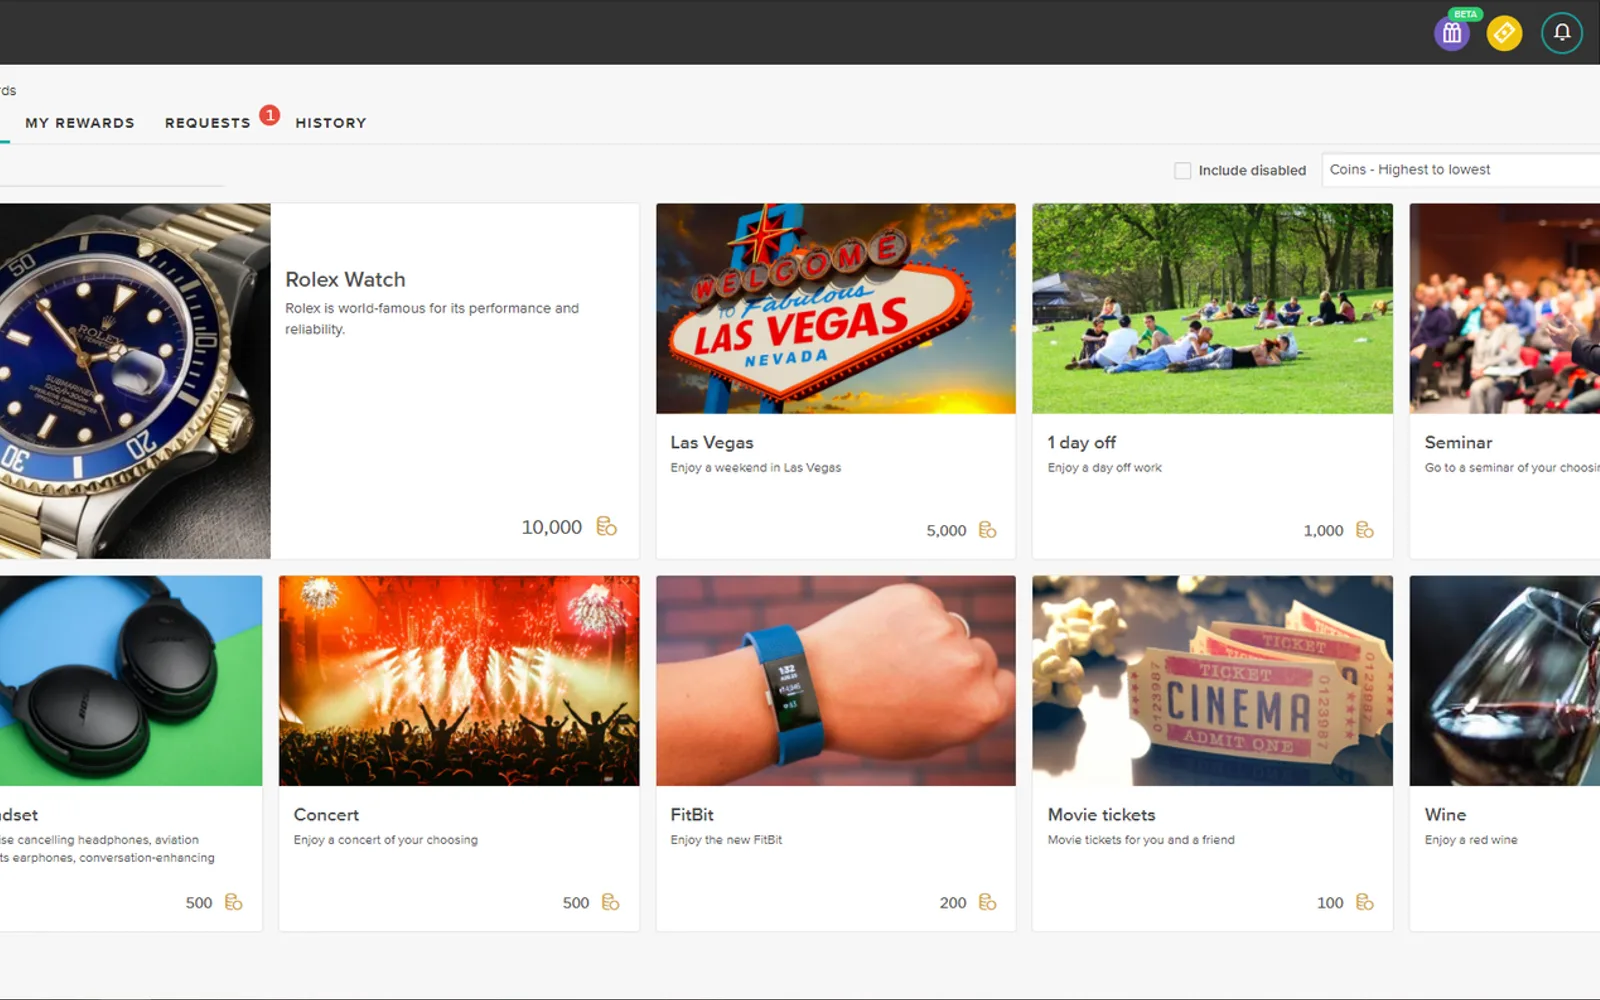Click the red requests count badge
Viewport: 1600px width, 1000px height.
pos(269,115)
